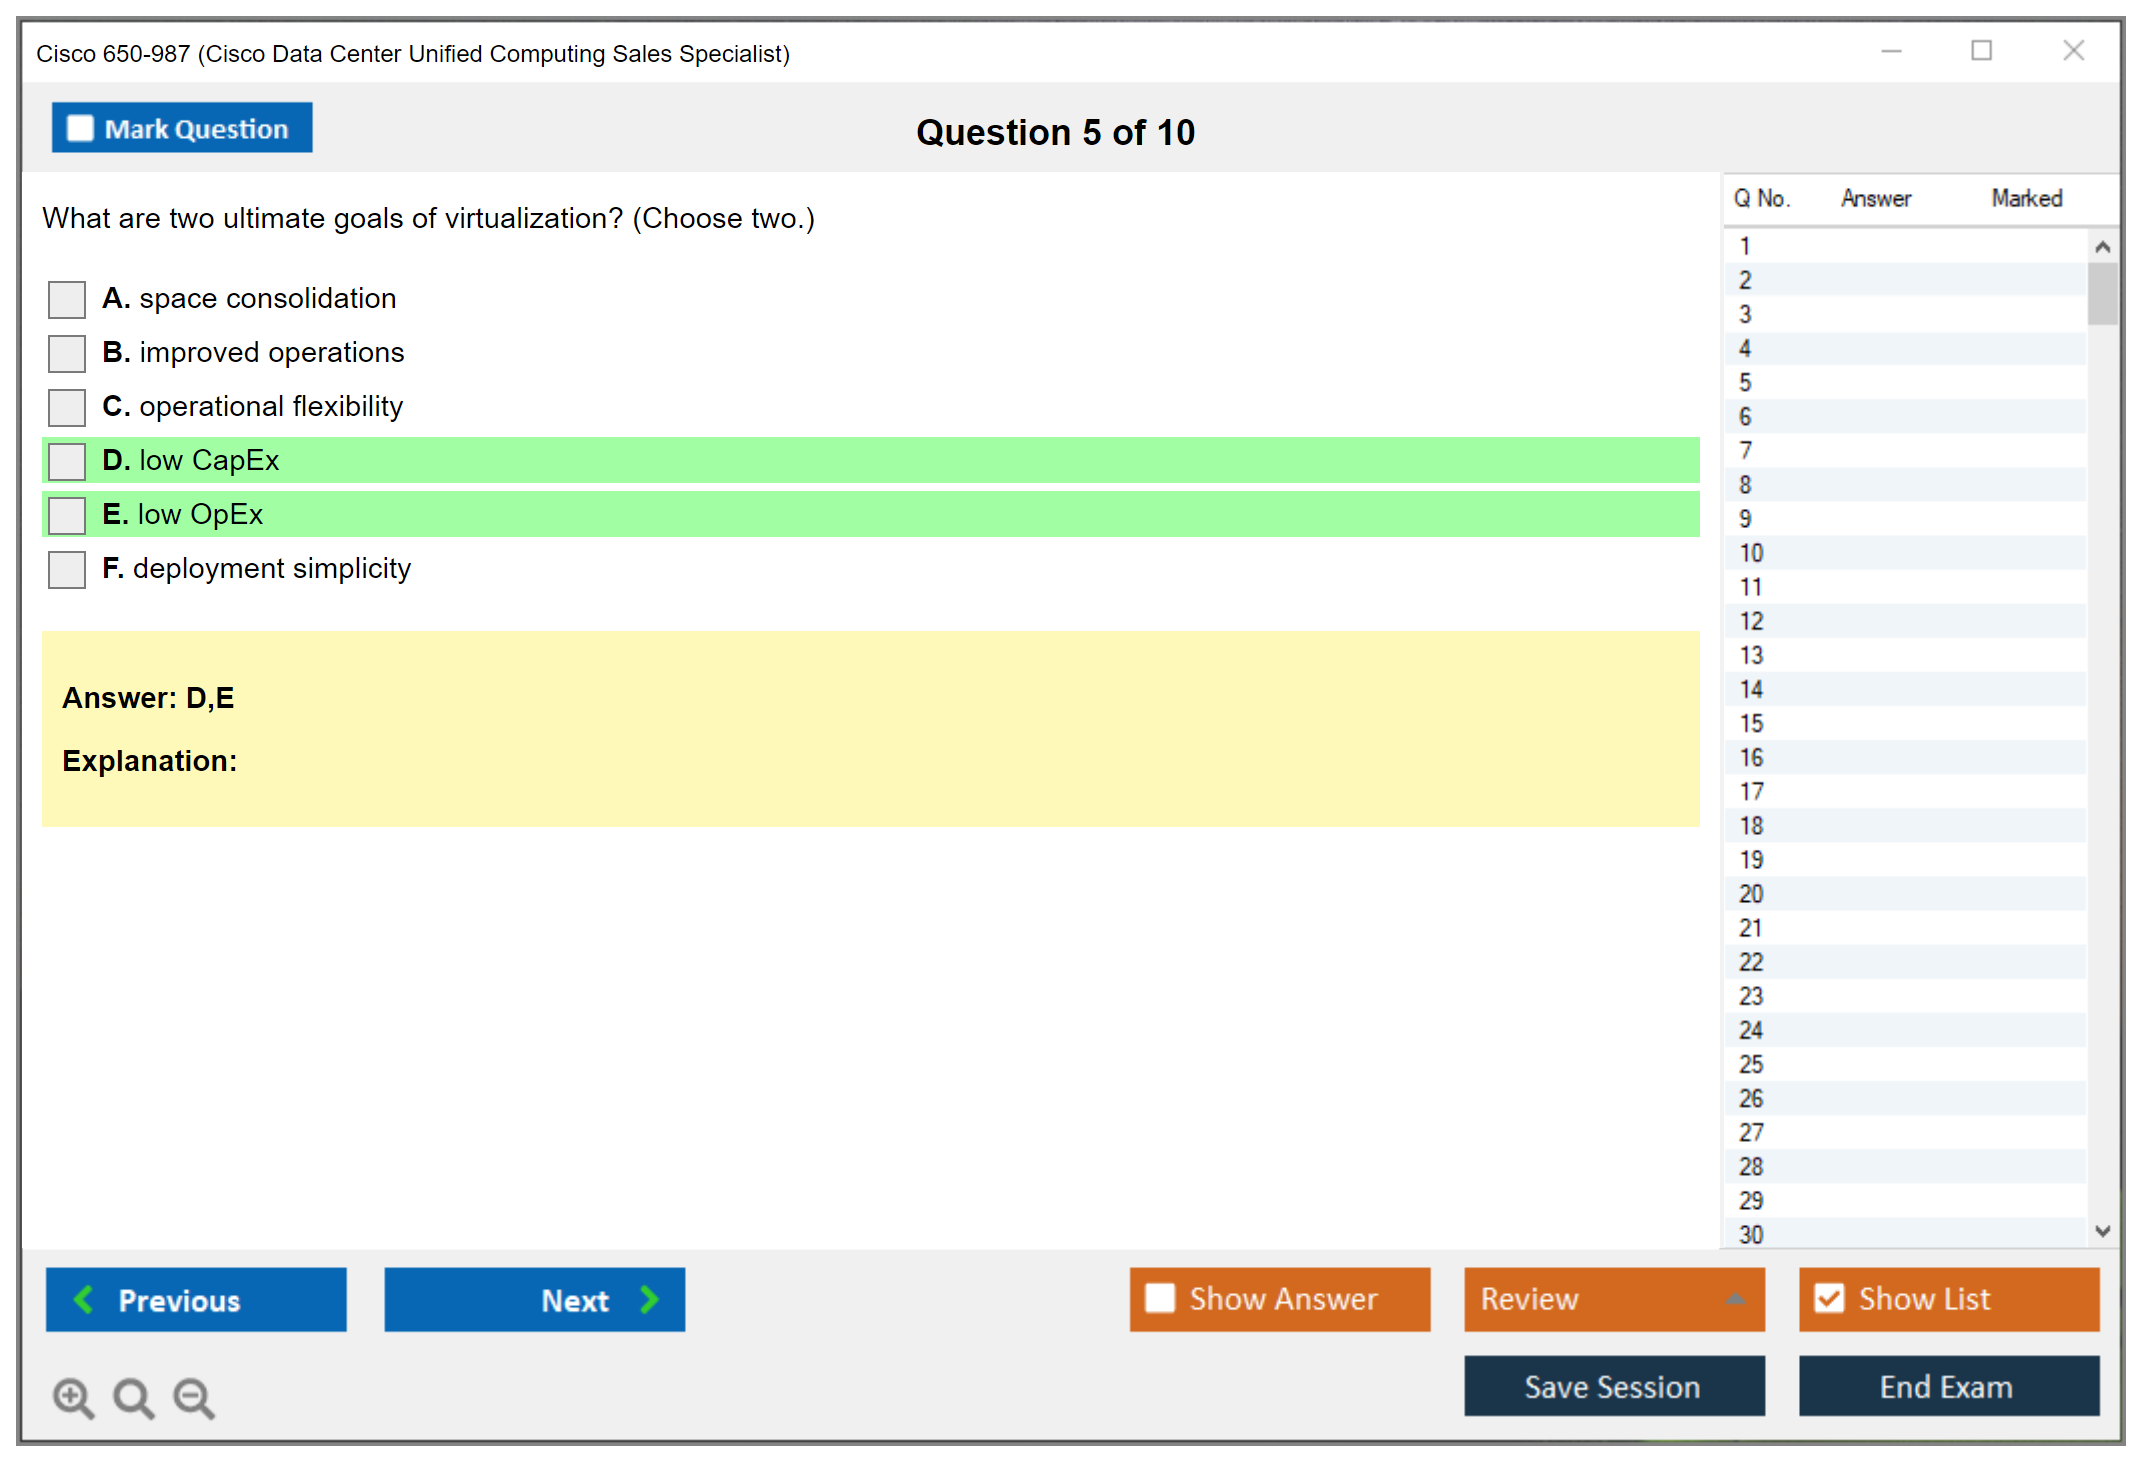Toggle the Show Answer checkbox
Screen dimensions: 2150x1470
[1160, 1298]
